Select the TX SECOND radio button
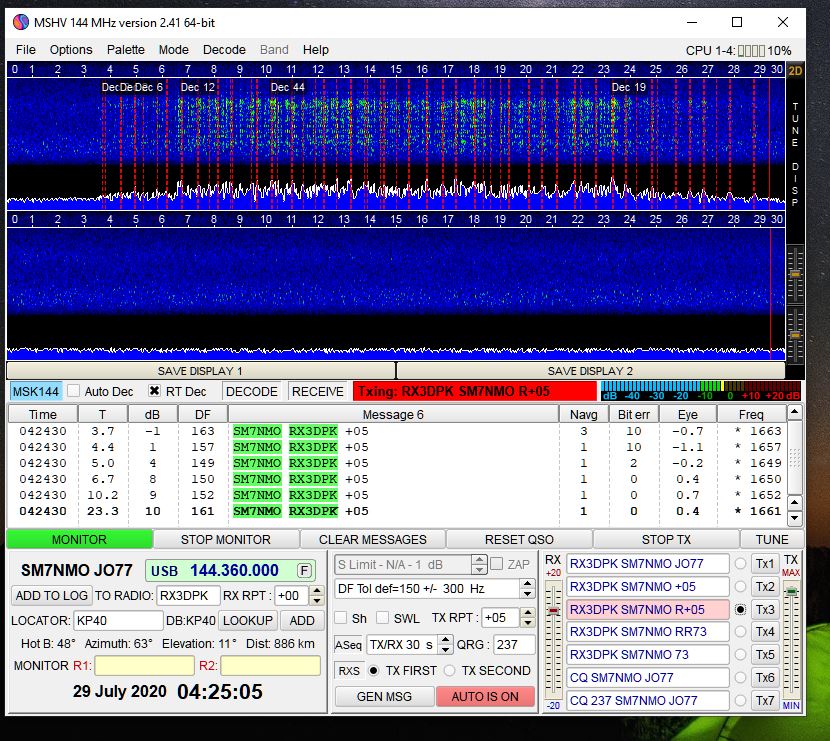The image size is (830, 741). (x=450, y=671)
